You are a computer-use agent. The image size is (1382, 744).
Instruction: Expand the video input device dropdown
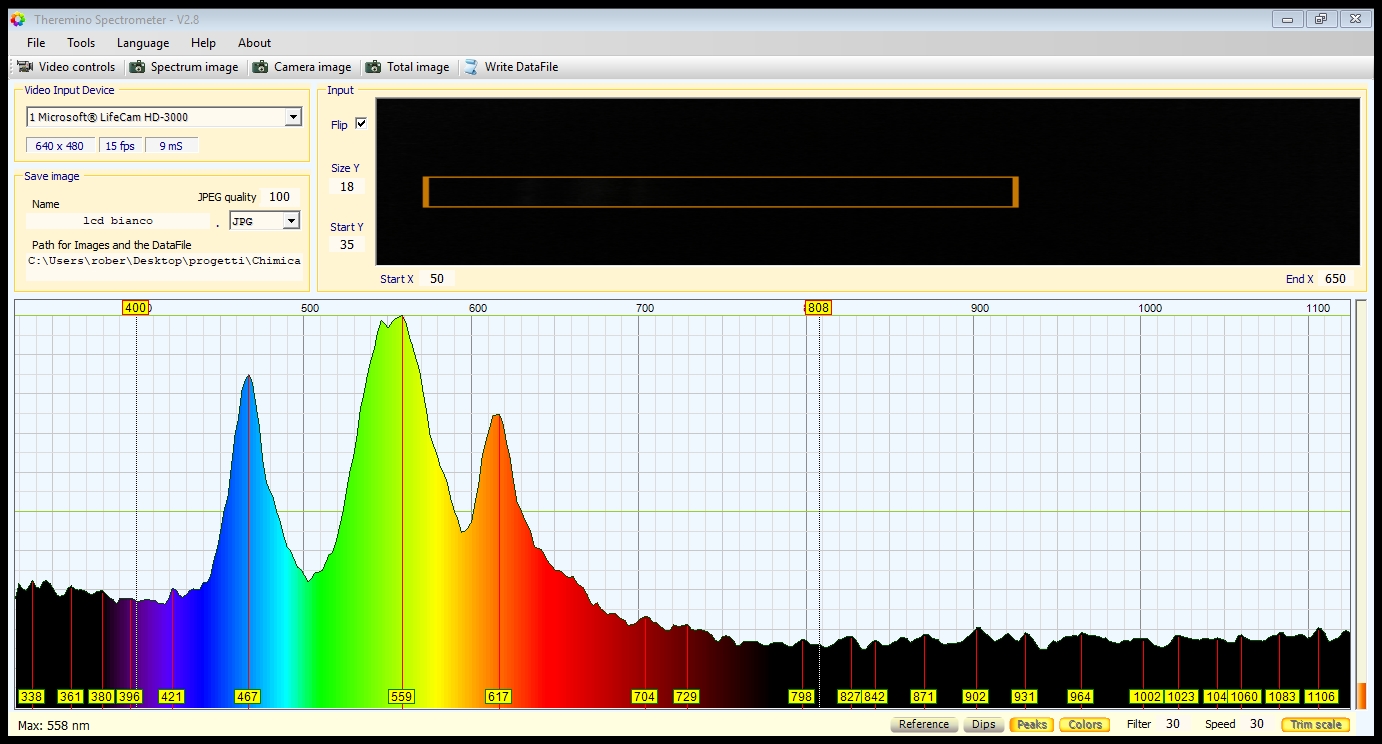pyautogui.click(x=292, y=117)
